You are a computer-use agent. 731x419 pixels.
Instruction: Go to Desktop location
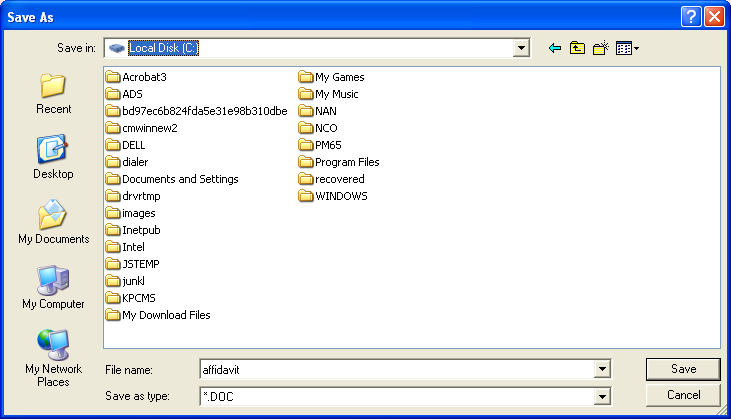[53, 158]
